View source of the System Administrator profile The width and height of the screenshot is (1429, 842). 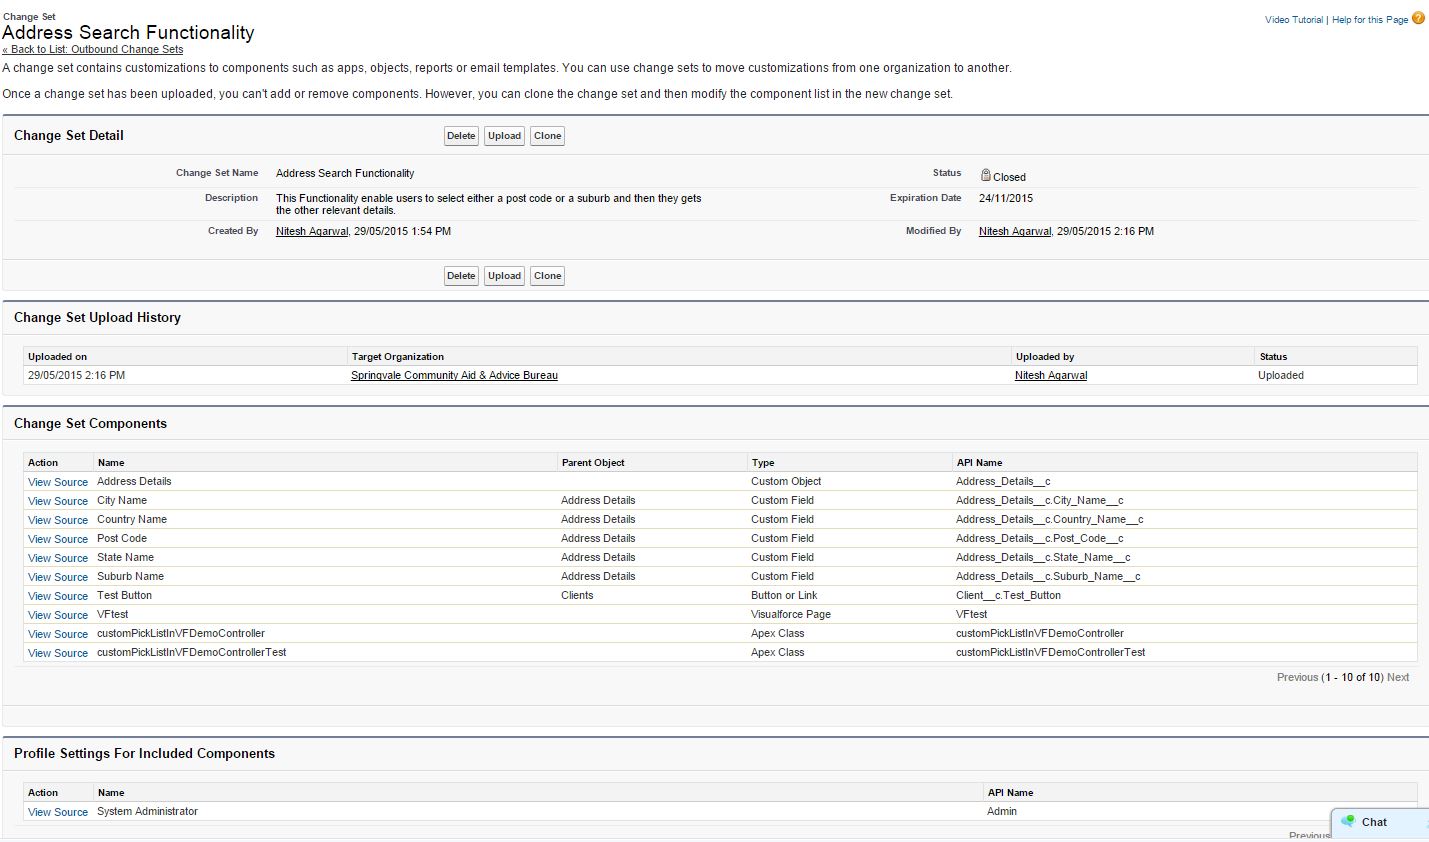(x=58, y=812)
